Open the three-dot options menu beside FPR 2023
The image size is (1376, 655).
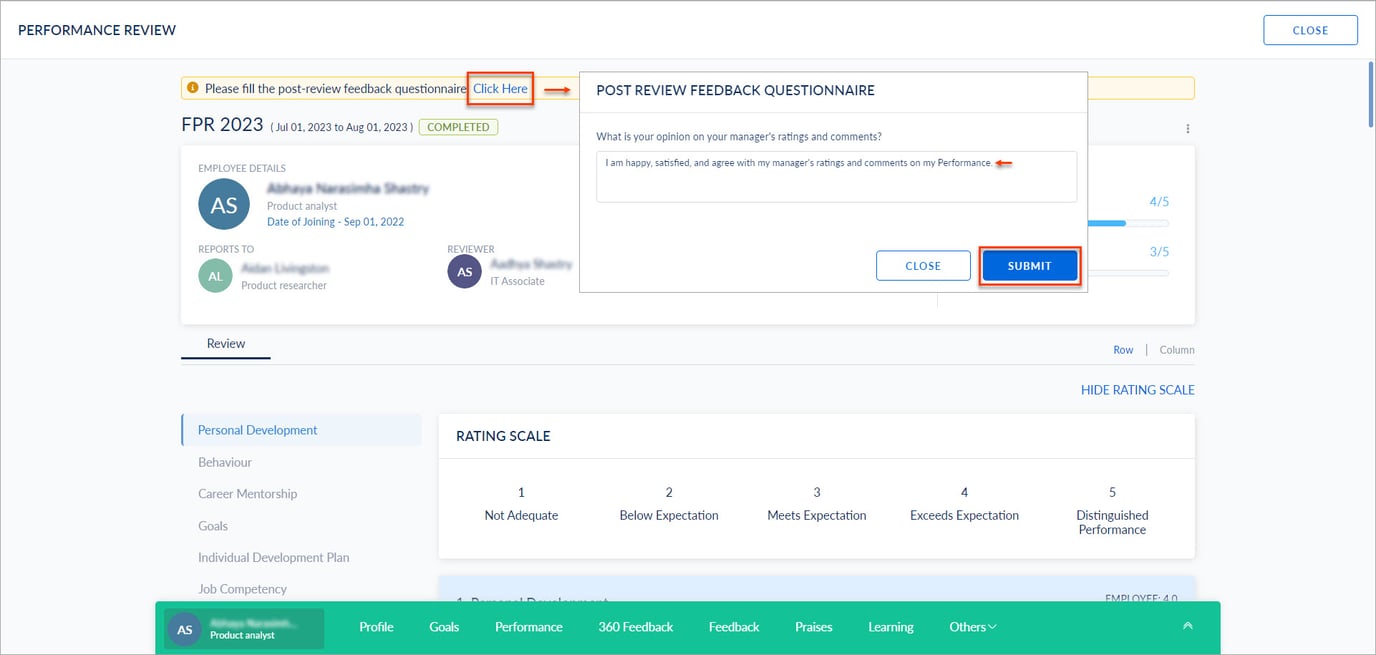tap(1188, 129)
